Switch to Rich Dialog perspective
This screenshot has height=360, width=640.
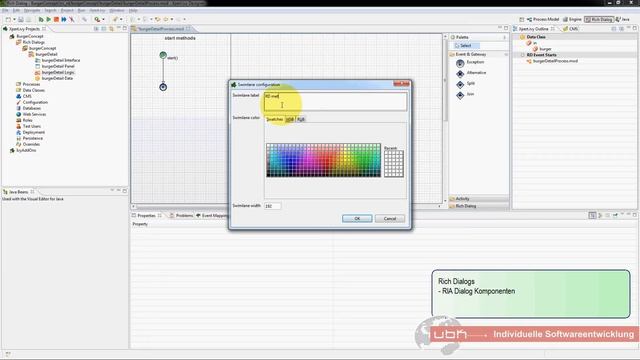click(599, 19)
